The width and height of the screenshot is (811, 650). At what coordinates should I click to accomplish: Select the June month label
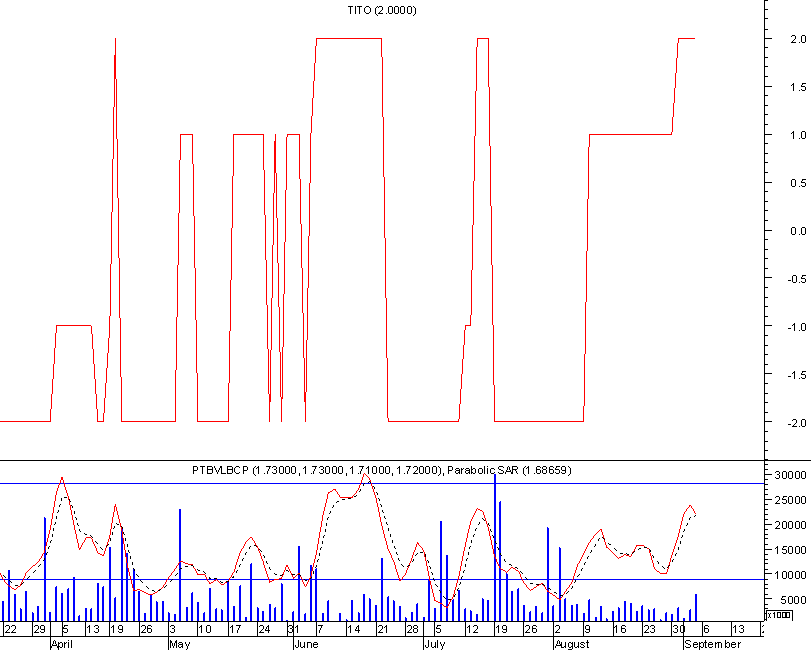click(x=306, y=644)
